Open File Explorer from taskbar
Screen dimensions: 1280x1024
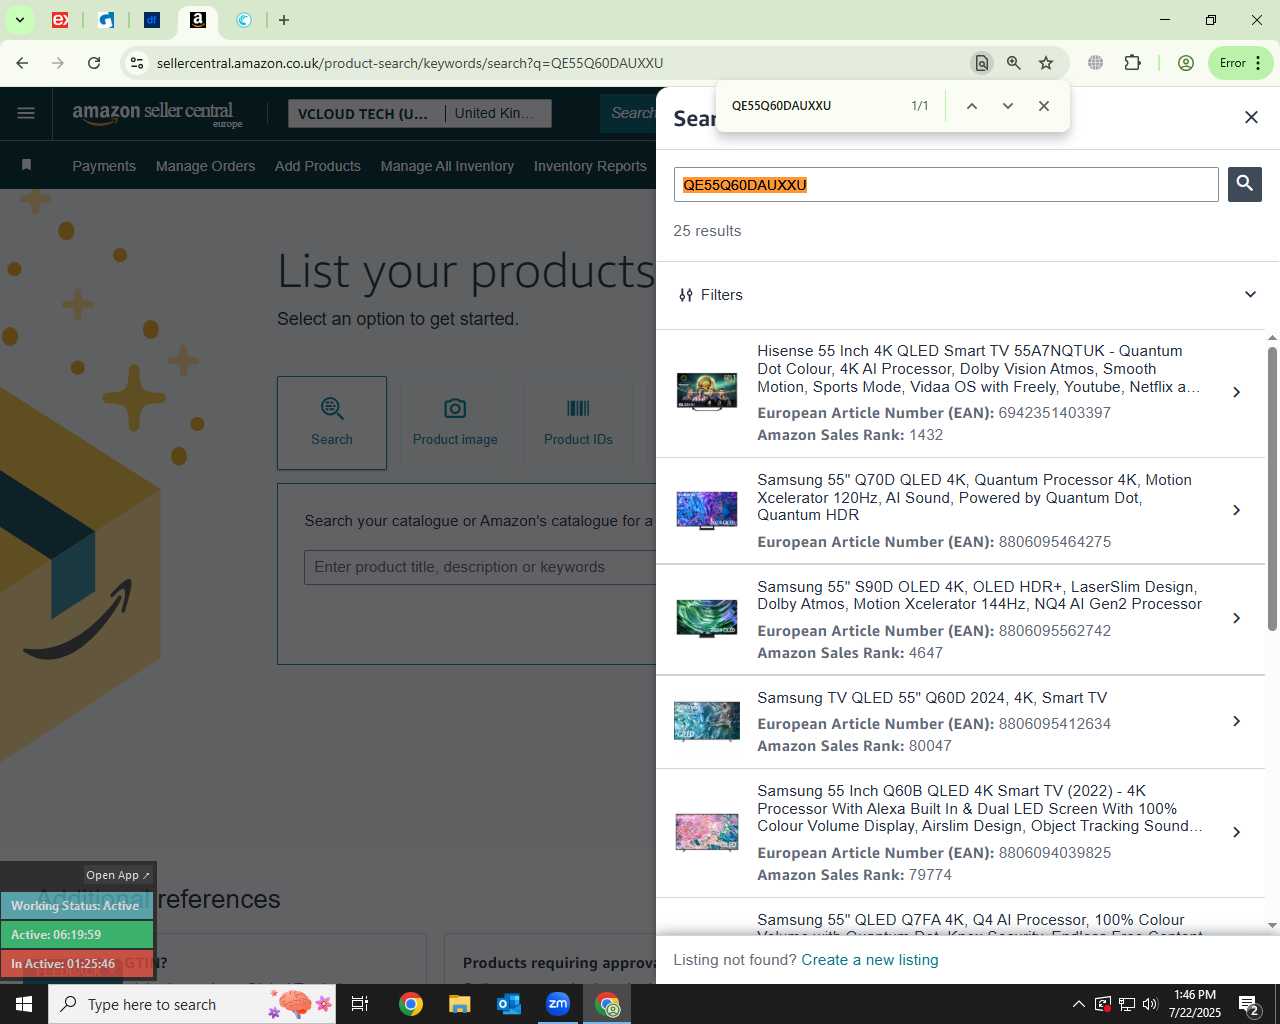coord(459,1004)
